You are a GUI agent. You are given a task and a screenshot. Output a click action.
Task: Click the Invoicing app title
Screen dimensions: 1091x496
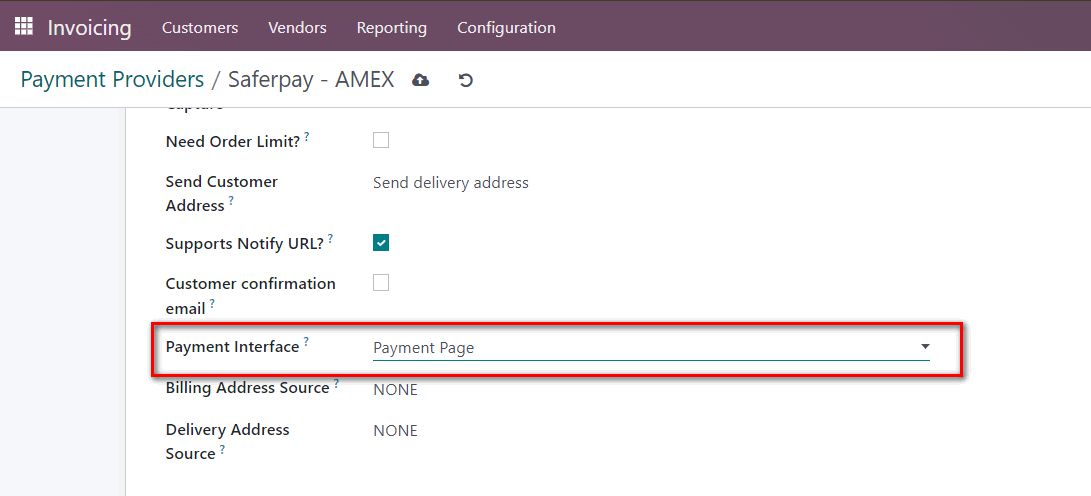[89, 28]
